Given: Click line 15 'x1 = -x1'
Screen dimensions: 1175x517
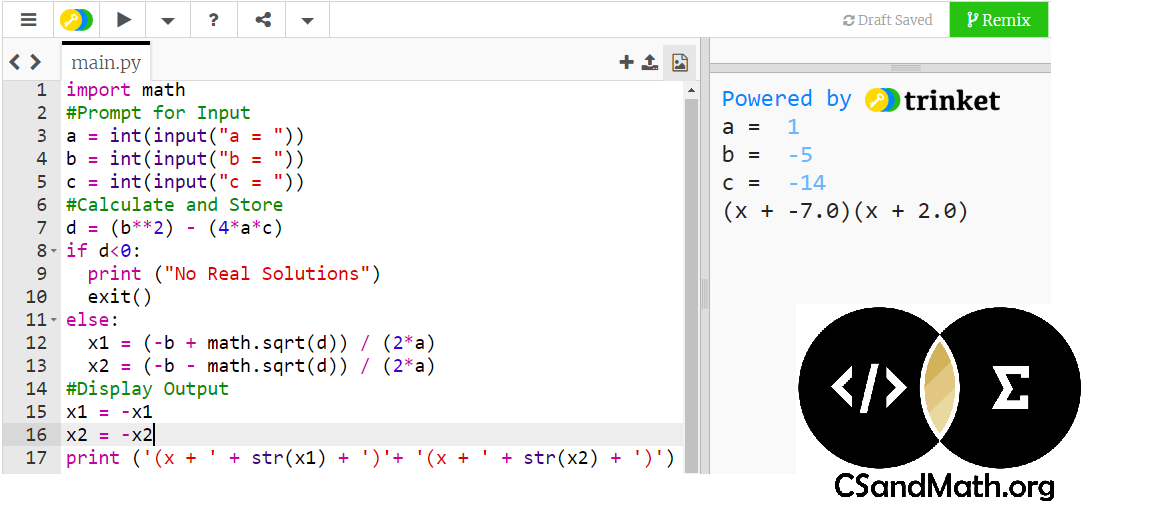Looking at the screenshot, I should pyautogui.click(x=109, y=412).
